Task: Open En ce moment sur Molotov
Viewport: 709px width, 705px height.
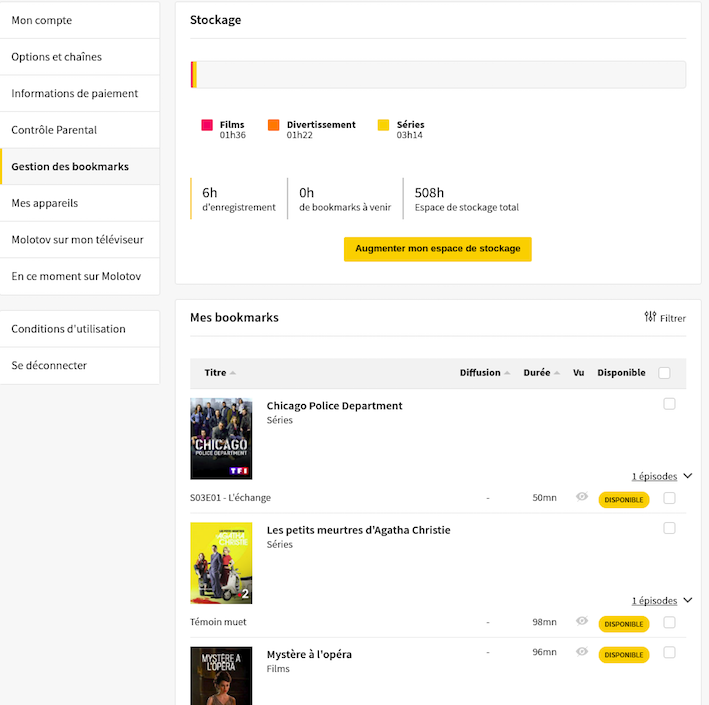Action: [x=80, y=276]
